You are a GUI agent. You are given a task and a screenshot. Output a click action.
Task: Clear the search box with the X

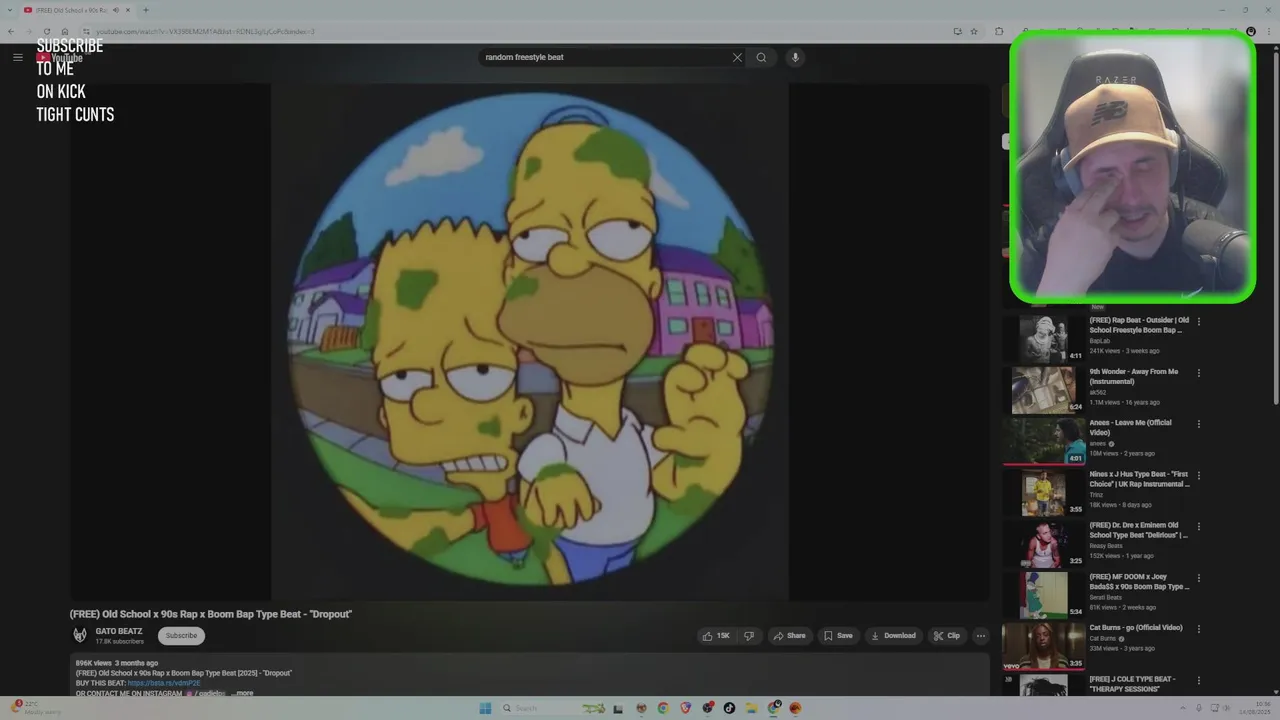coord(737,57)
